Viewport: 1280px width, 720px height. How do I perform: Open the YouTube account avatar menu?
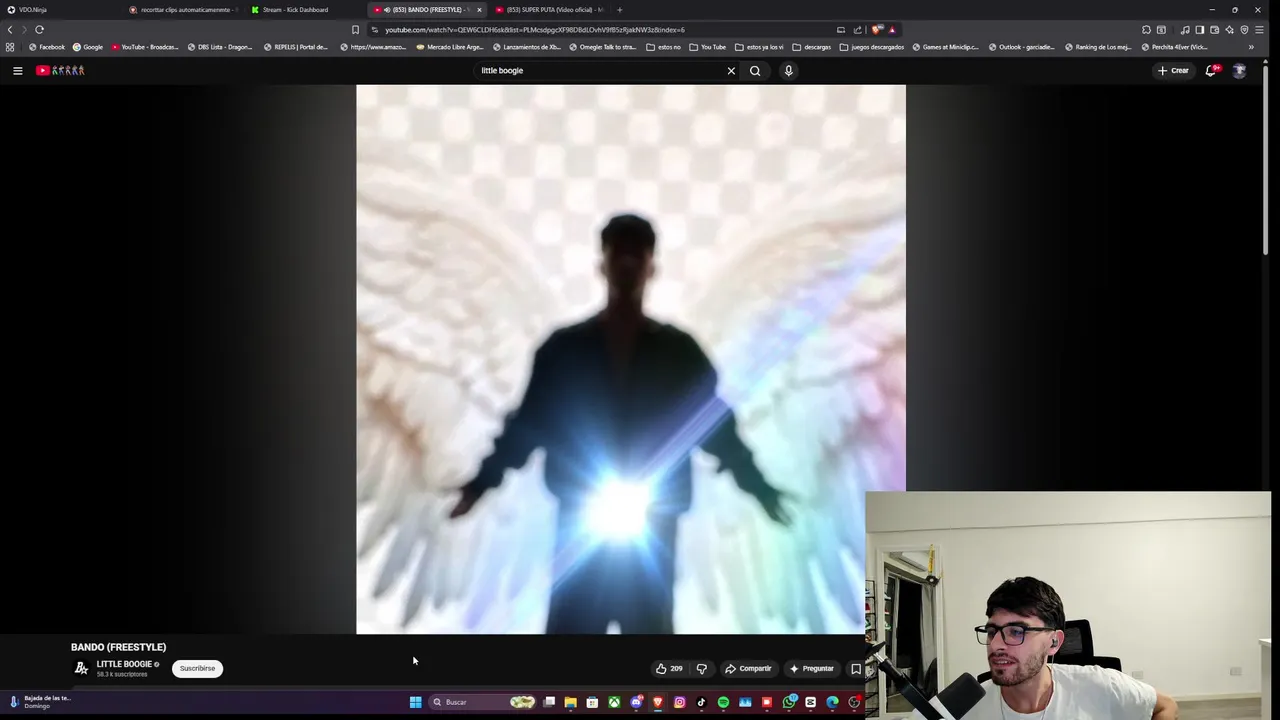pos(1239,70)
